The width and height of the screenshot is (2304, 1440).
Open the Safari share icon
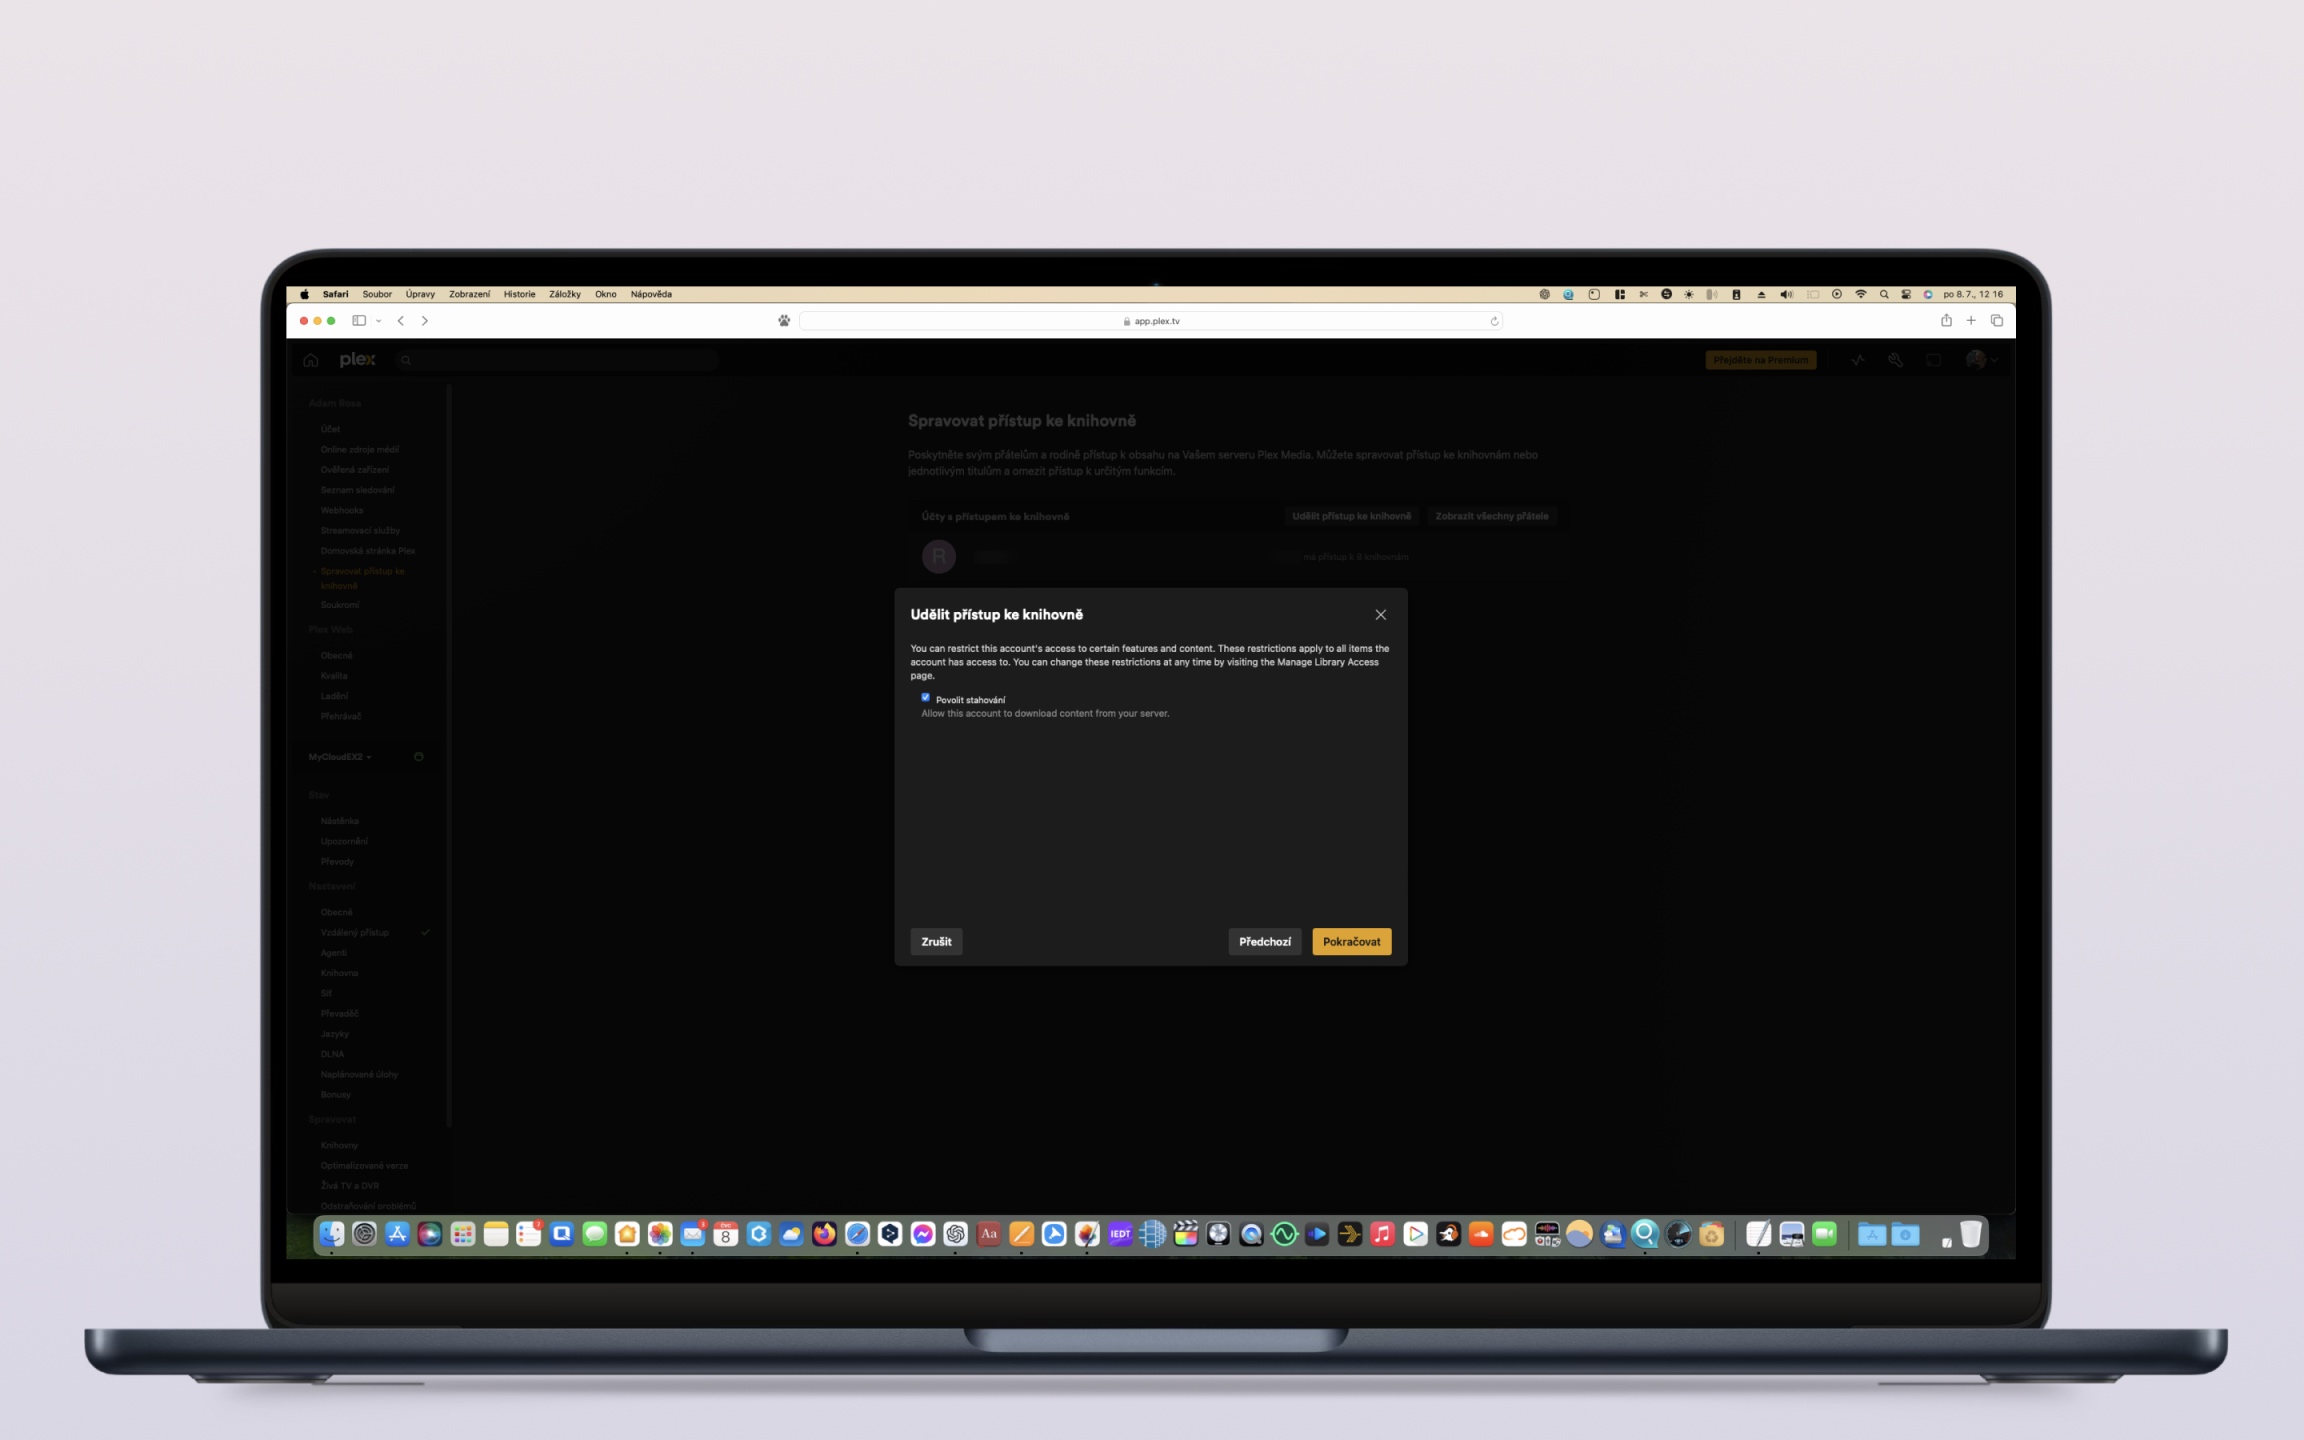tap(1946, 321)
